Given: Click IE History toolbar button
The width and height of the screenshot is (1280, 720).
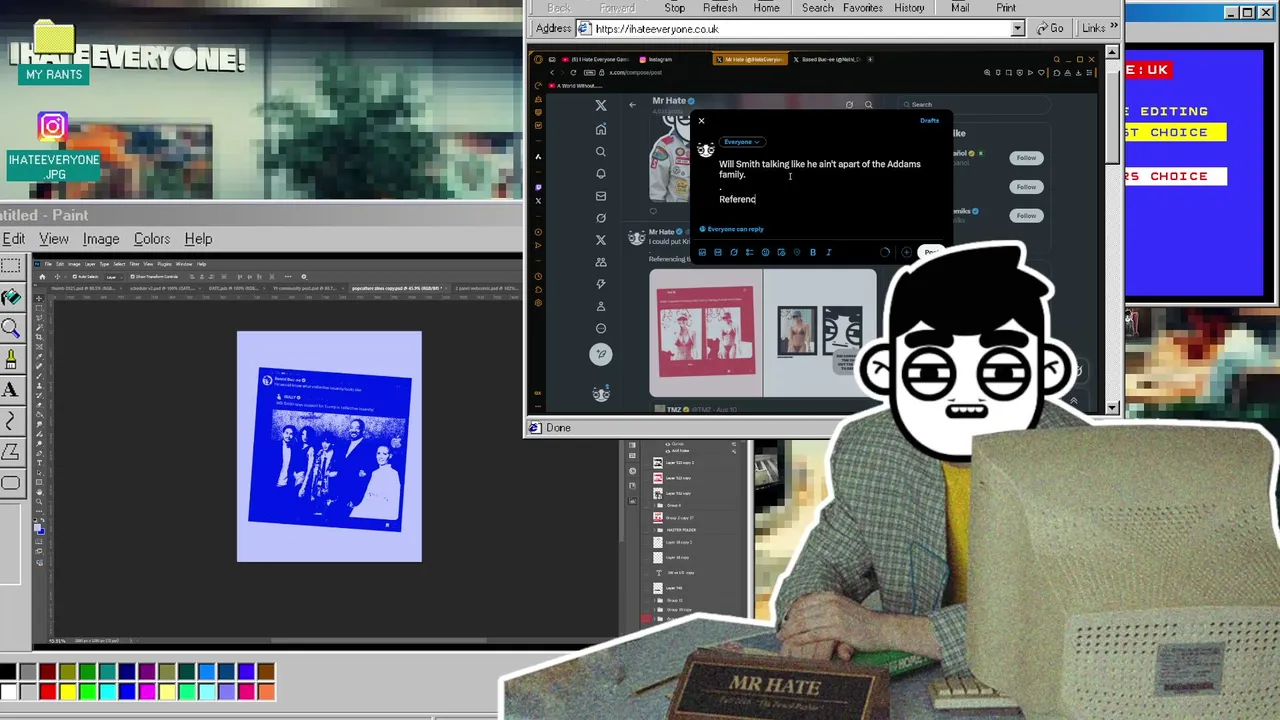Looking at the screenshot, I should coord(909,7).
